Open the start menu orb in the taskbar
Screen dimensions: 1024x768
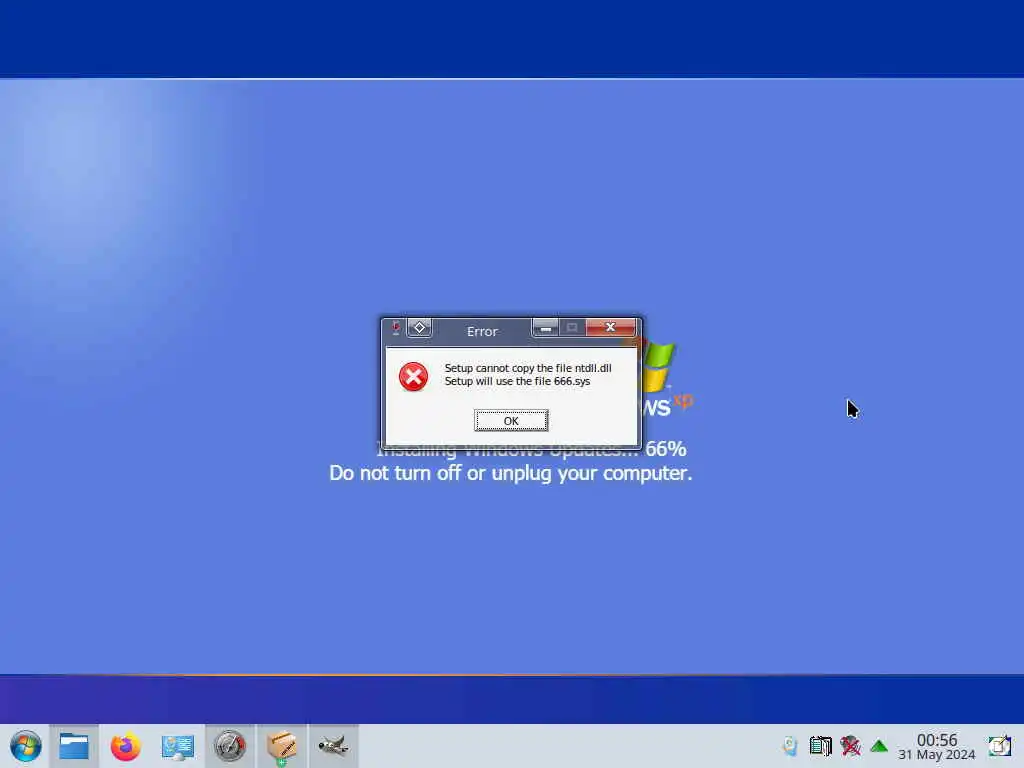pos(25,746)
